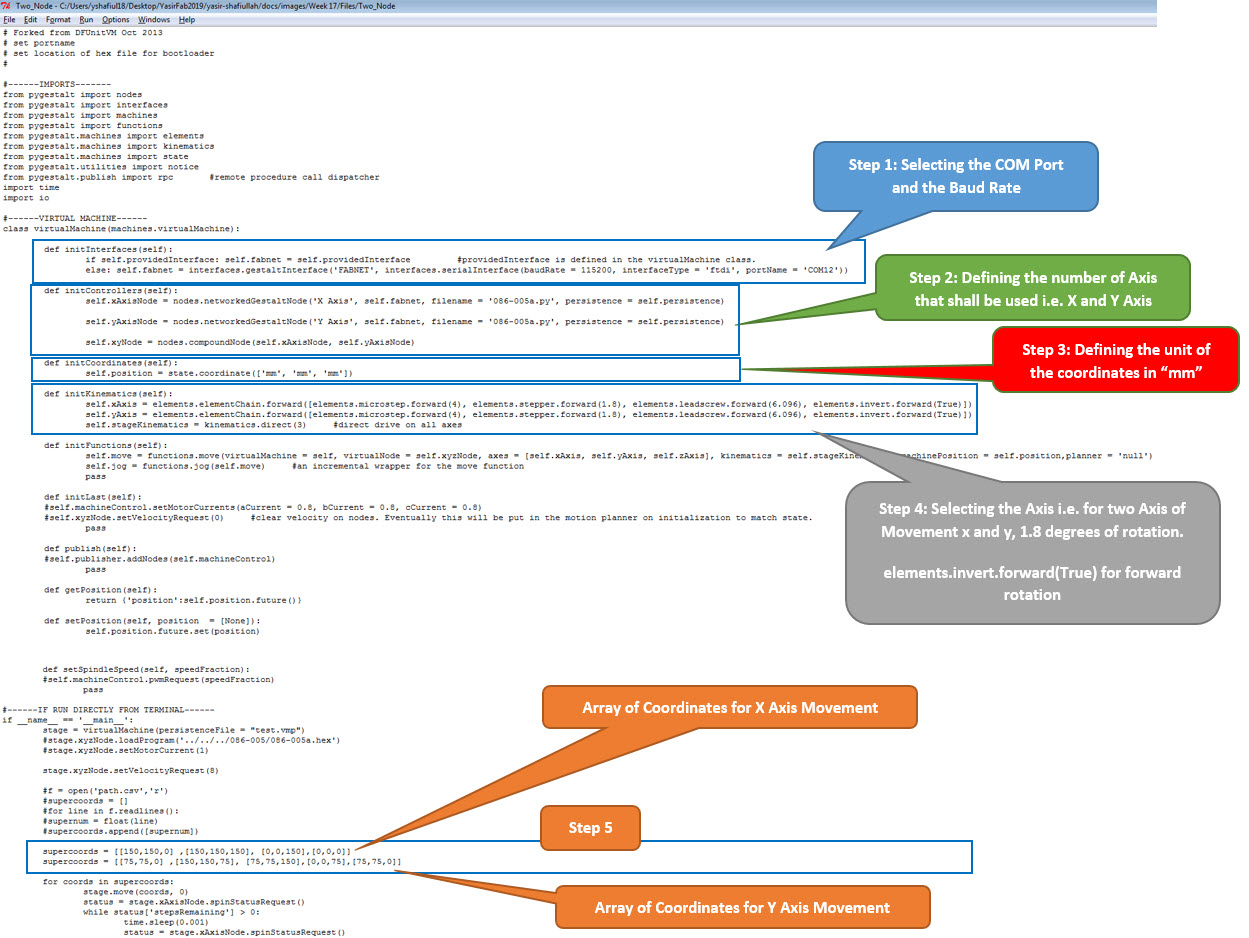
Task: Open the Edit menu
Action: click(31, 20)
